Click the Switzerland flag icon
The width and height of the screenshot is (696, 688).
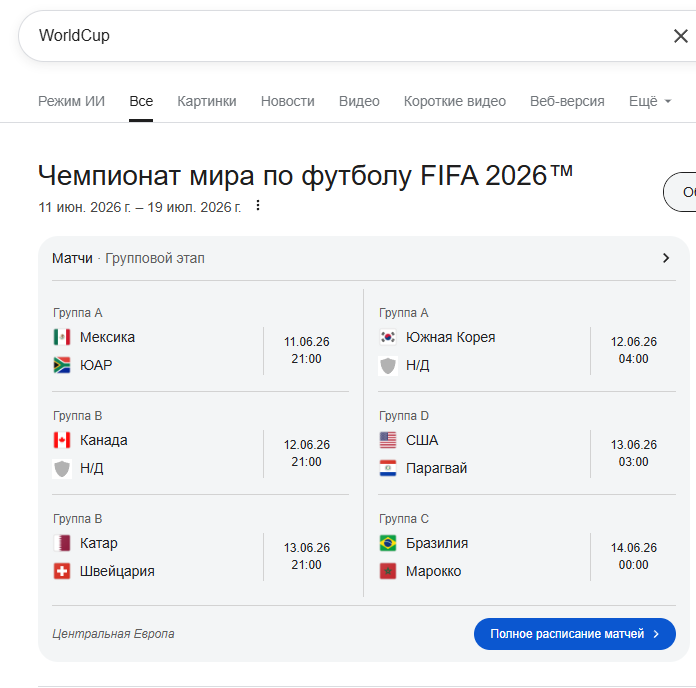click(62, 571)
